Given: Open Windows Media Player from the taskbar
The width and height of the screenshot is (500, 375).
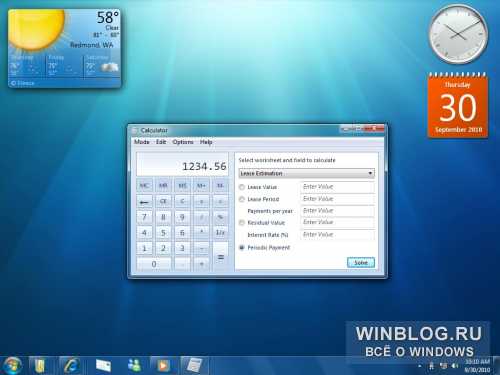Looking at the screenshot, I should click(163, 366).
